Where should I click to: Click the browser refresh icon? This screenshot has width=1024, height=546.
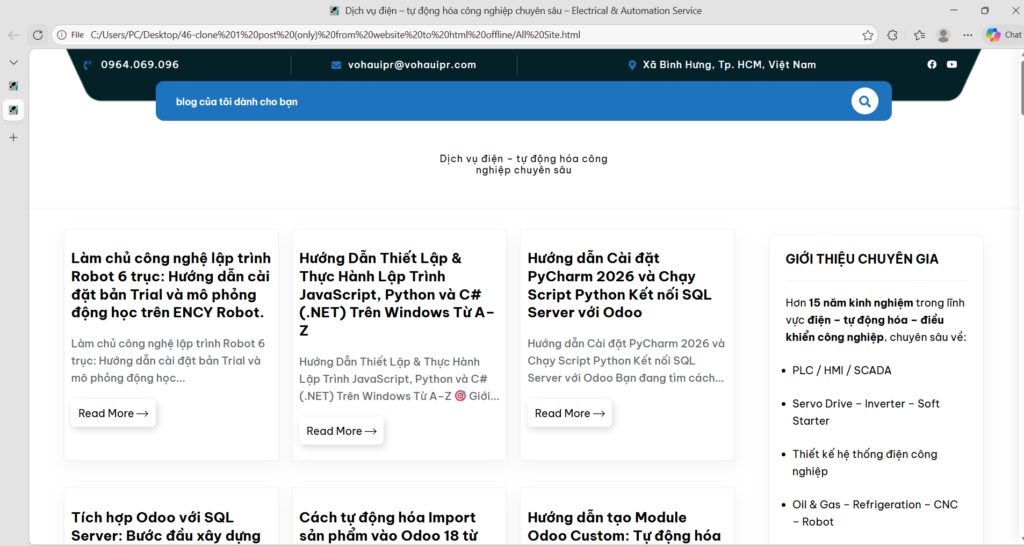[37, 35]
